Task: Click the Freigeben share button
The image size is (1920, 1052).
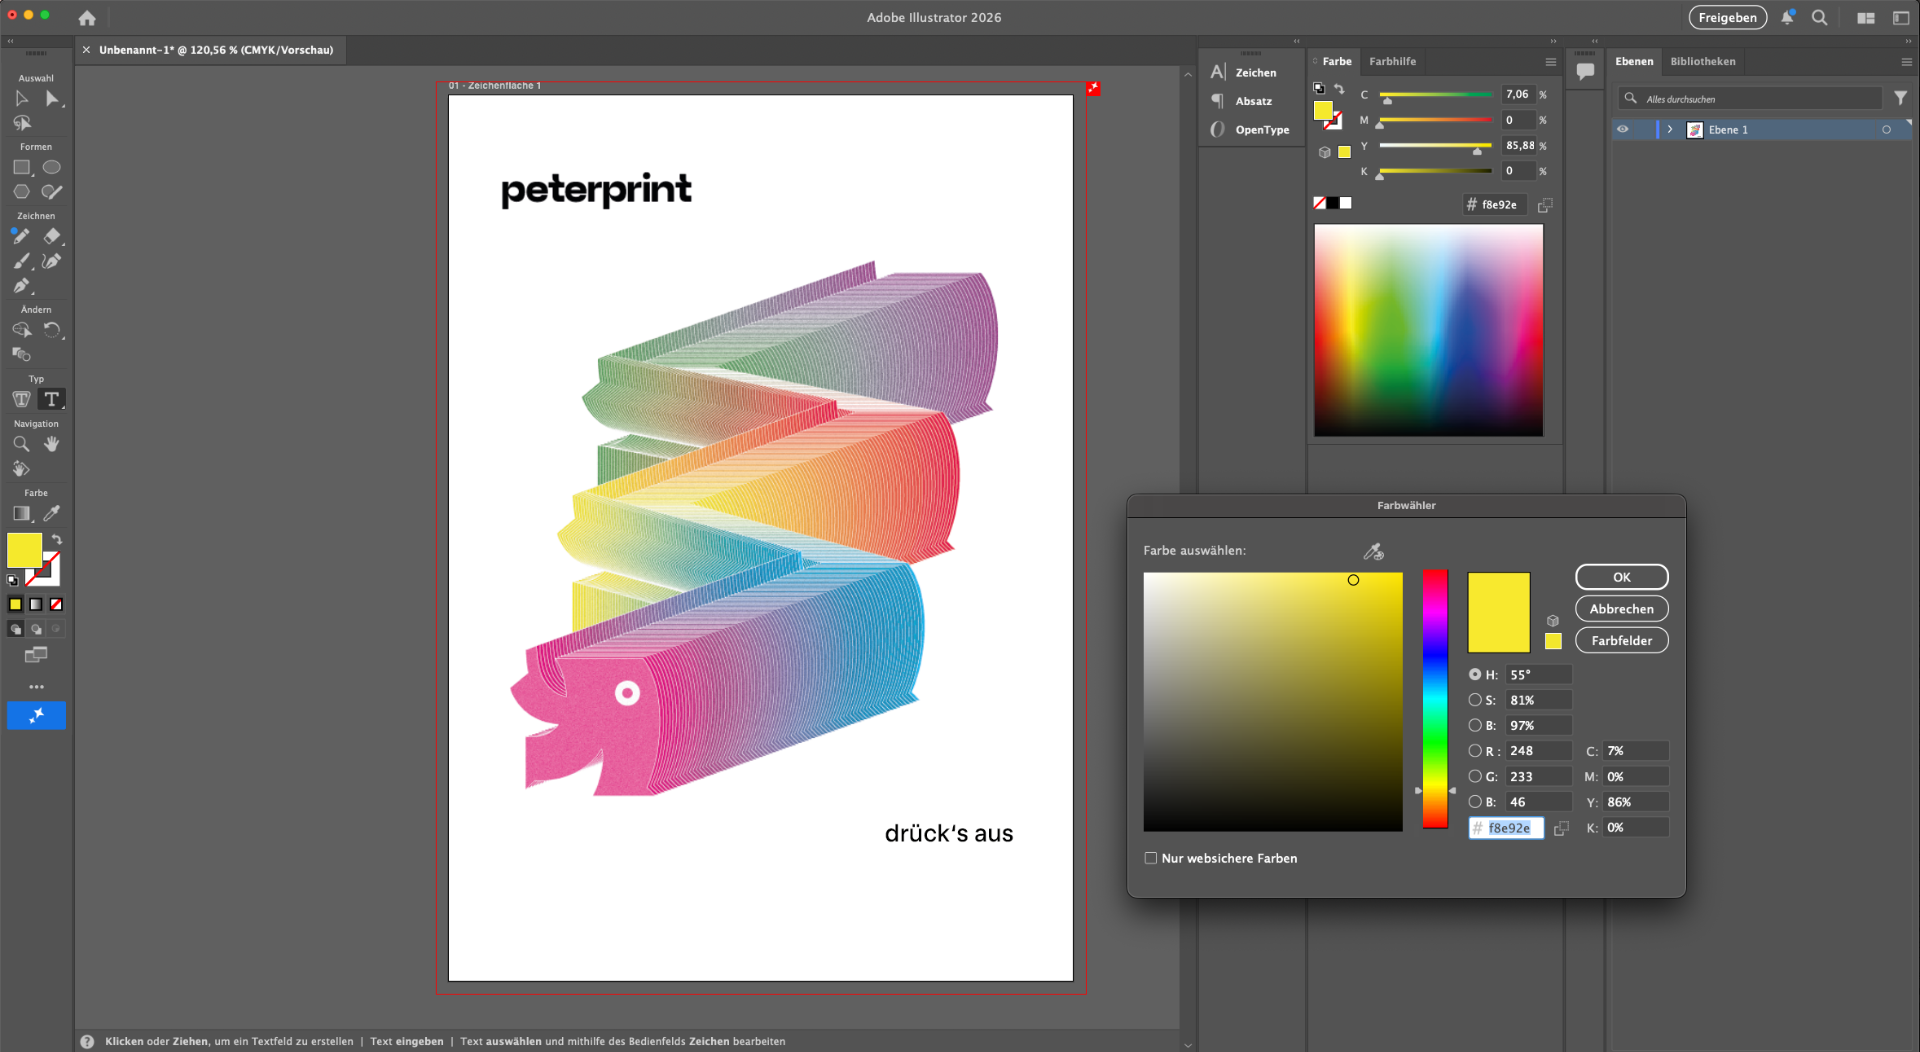Action: click(x=1727, y=17)
